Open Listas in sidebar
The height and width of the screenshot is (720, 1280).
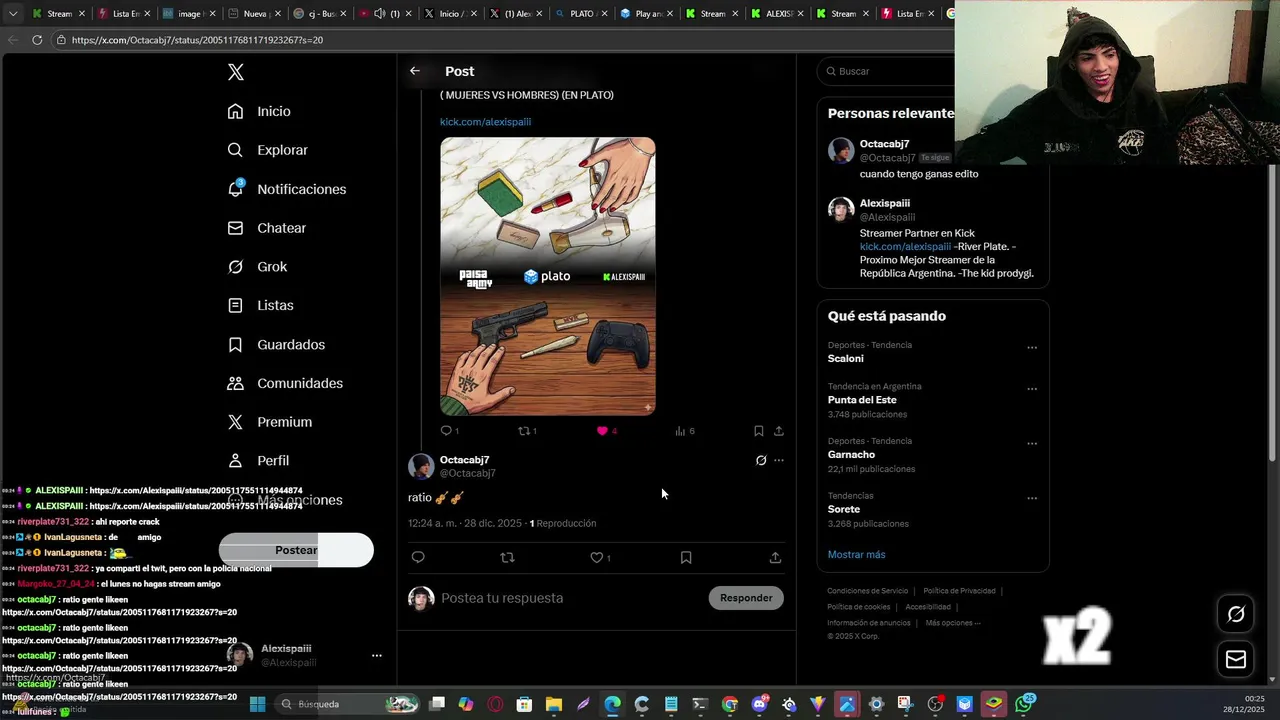tap(260, 305)
